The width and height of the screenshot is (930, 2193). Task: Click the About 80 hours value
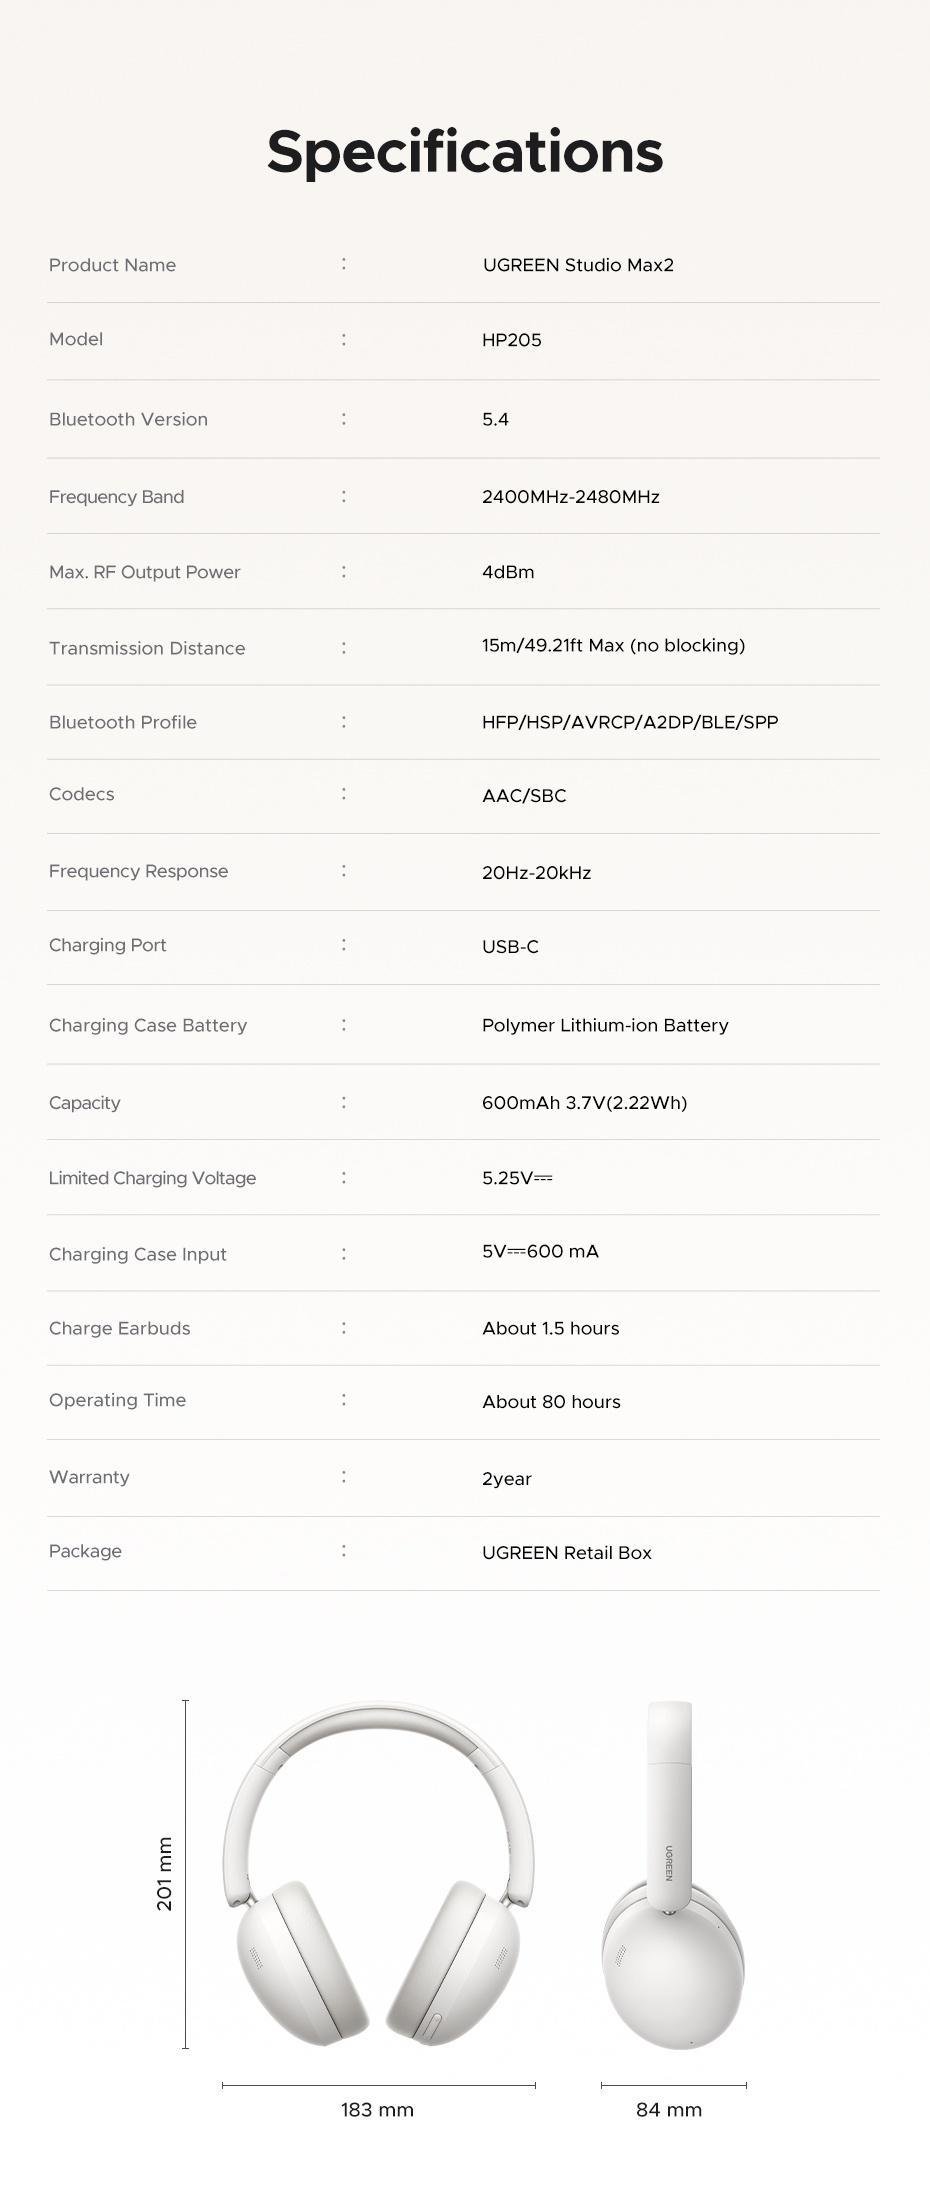pyautogui.click(x=551, y=1402)
